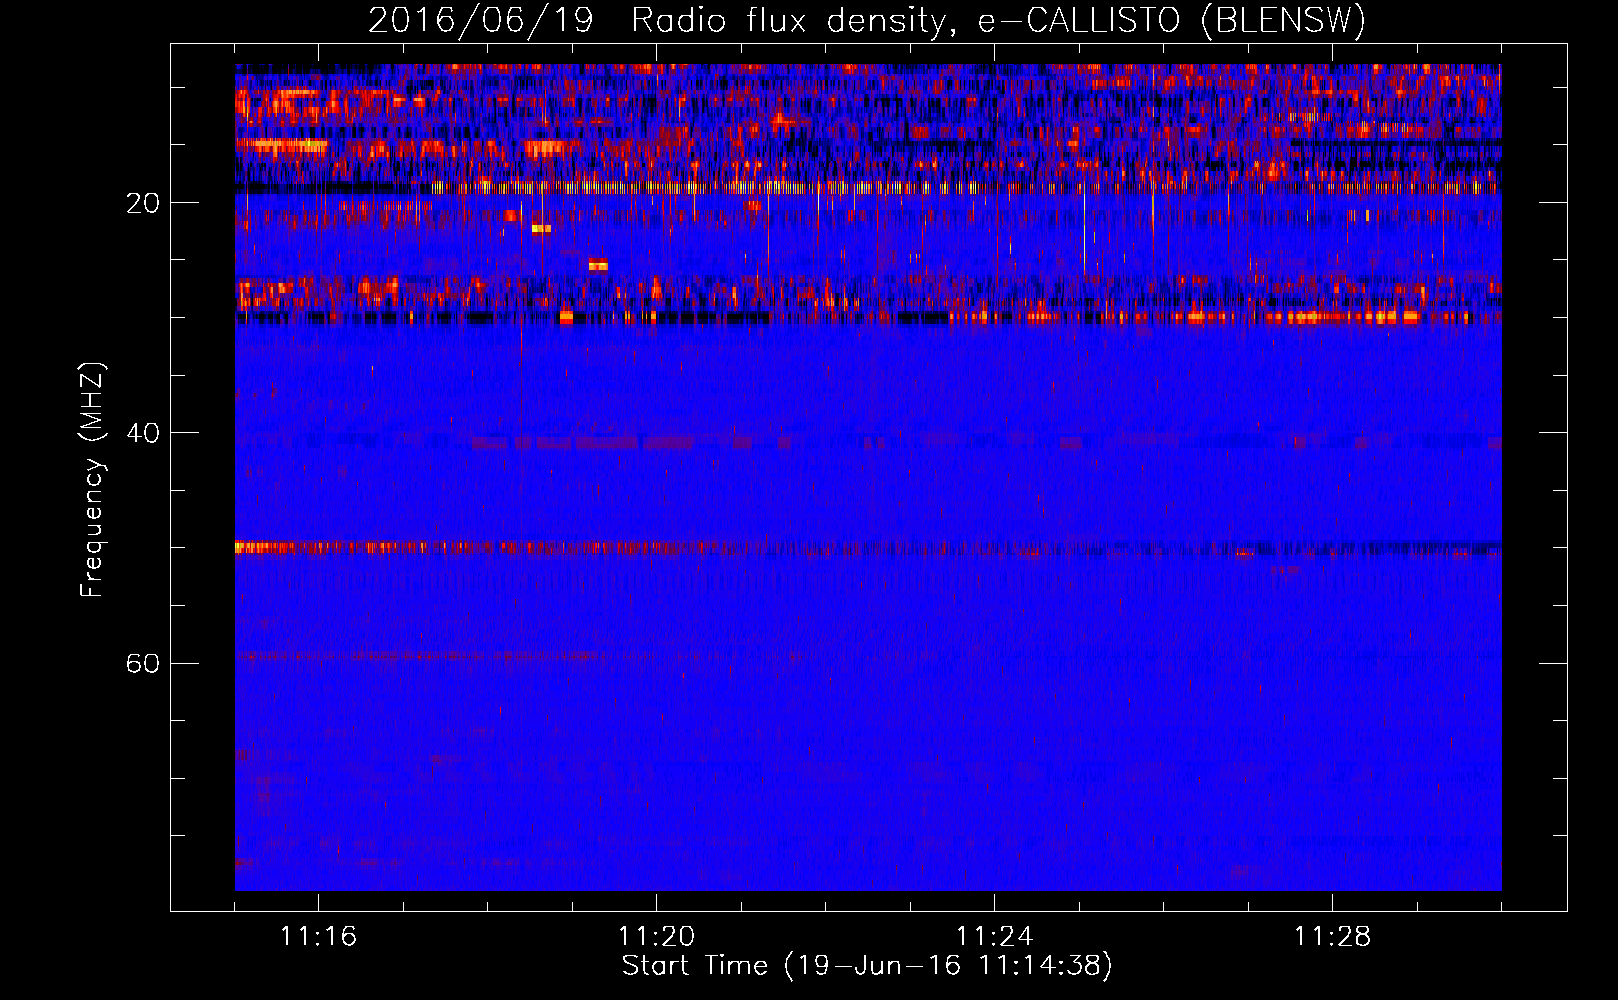This screenshot has height=1000, width=1618.
Task: Click the 60 MHz frequency tick label
Action: [x=143, y=664]
